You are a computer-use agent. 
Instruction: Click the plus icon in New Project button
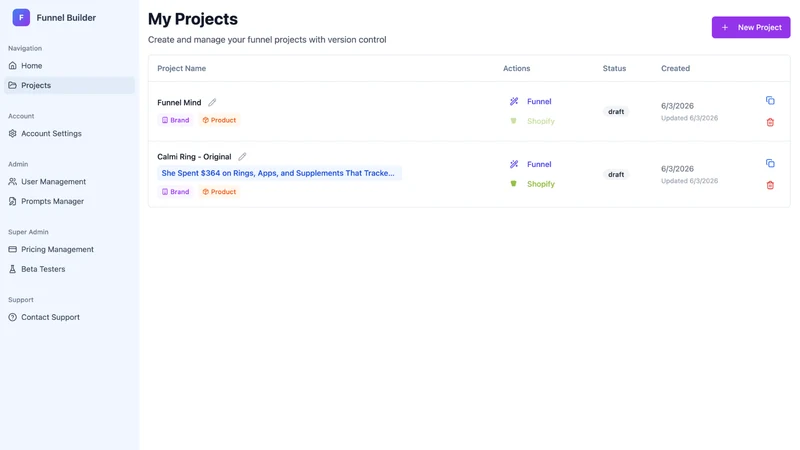pos(724,28)
